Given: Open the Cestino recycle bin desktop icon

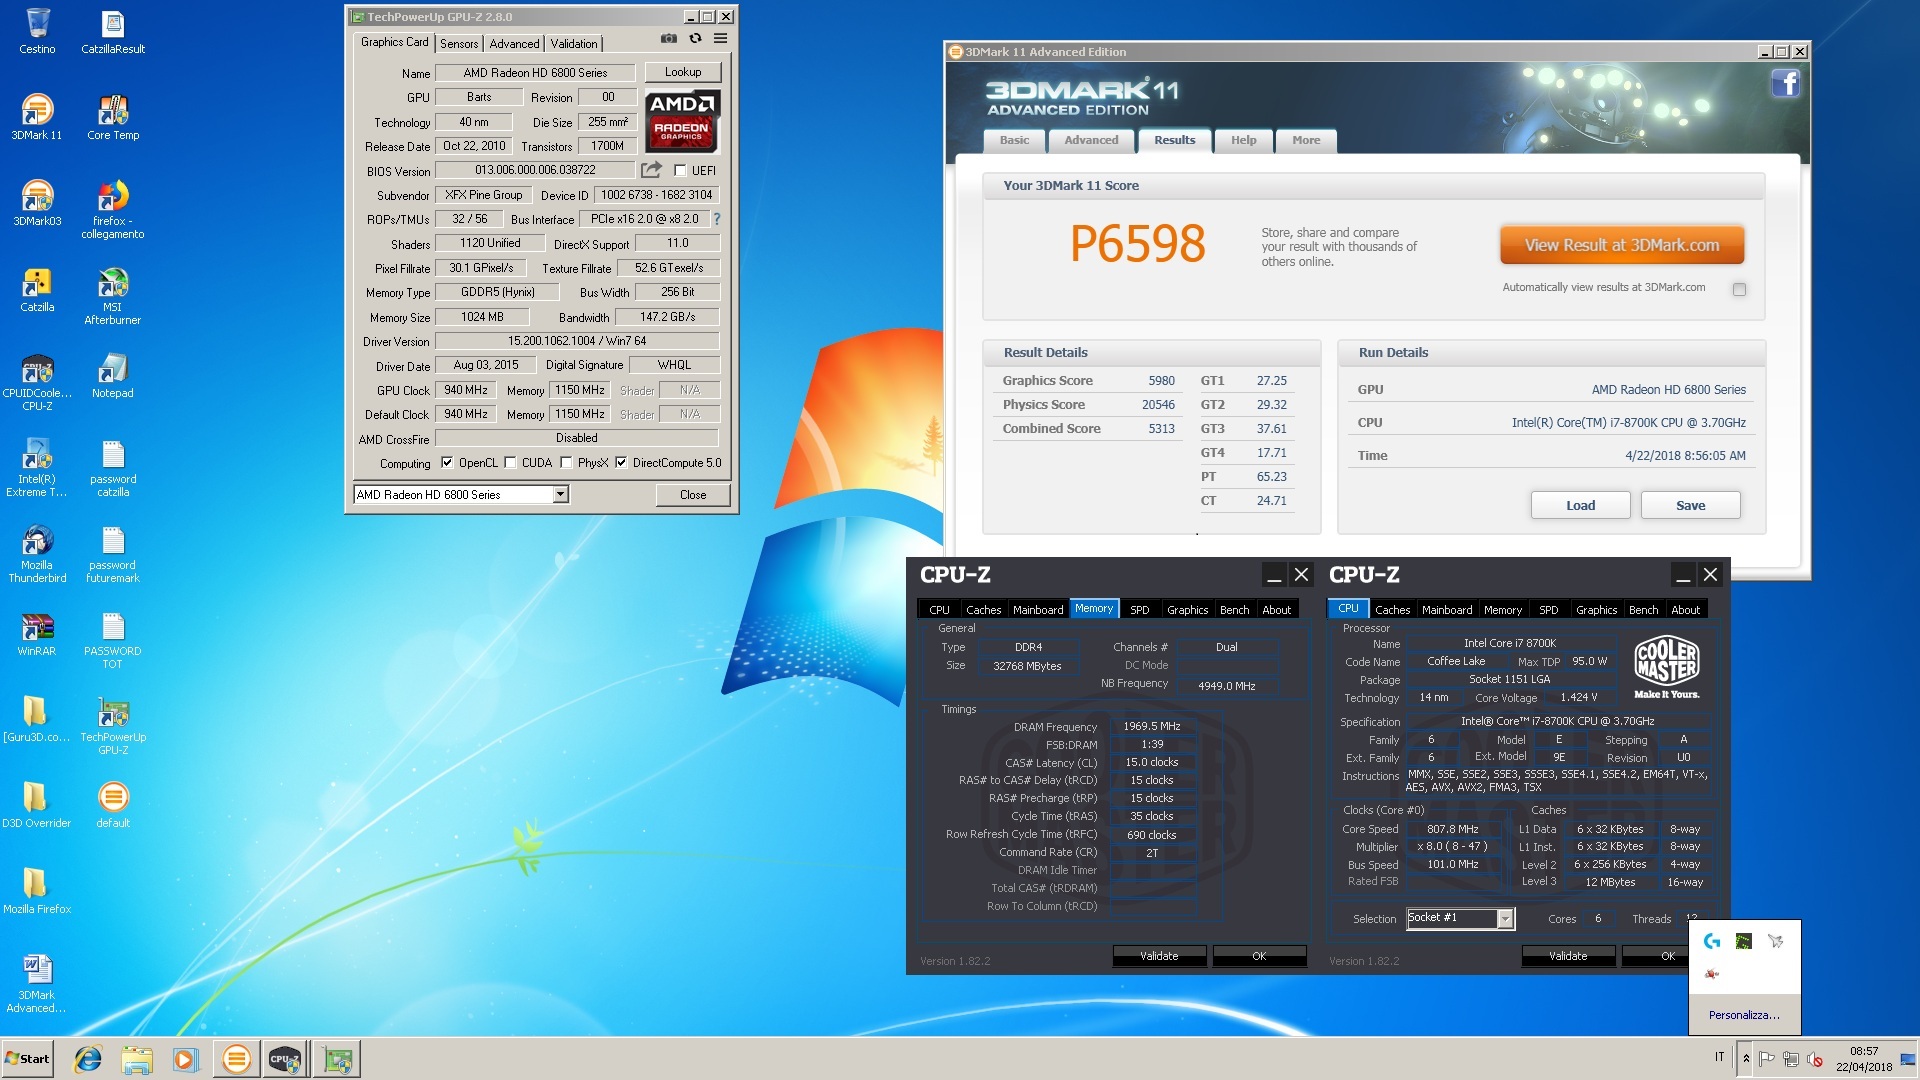Looking at the screenshot, I should 37,30.
